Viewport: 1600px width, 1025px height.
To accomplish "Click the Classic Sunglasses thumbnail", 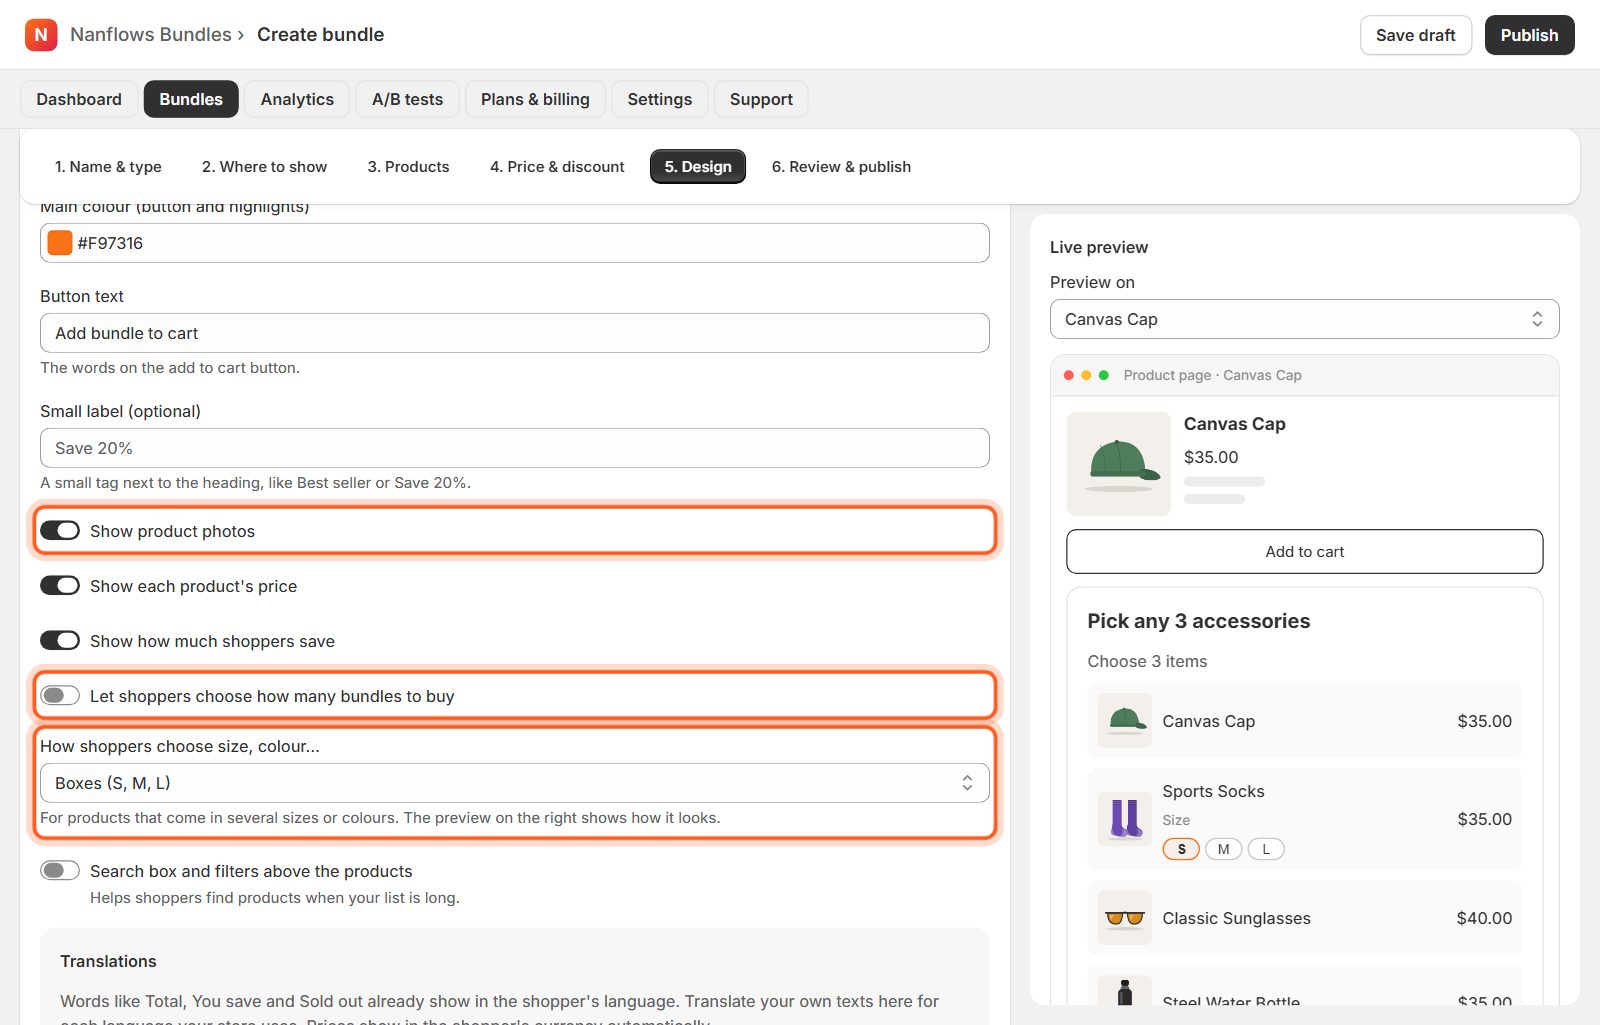I will pyautogui.click(x=1125, y=918).
